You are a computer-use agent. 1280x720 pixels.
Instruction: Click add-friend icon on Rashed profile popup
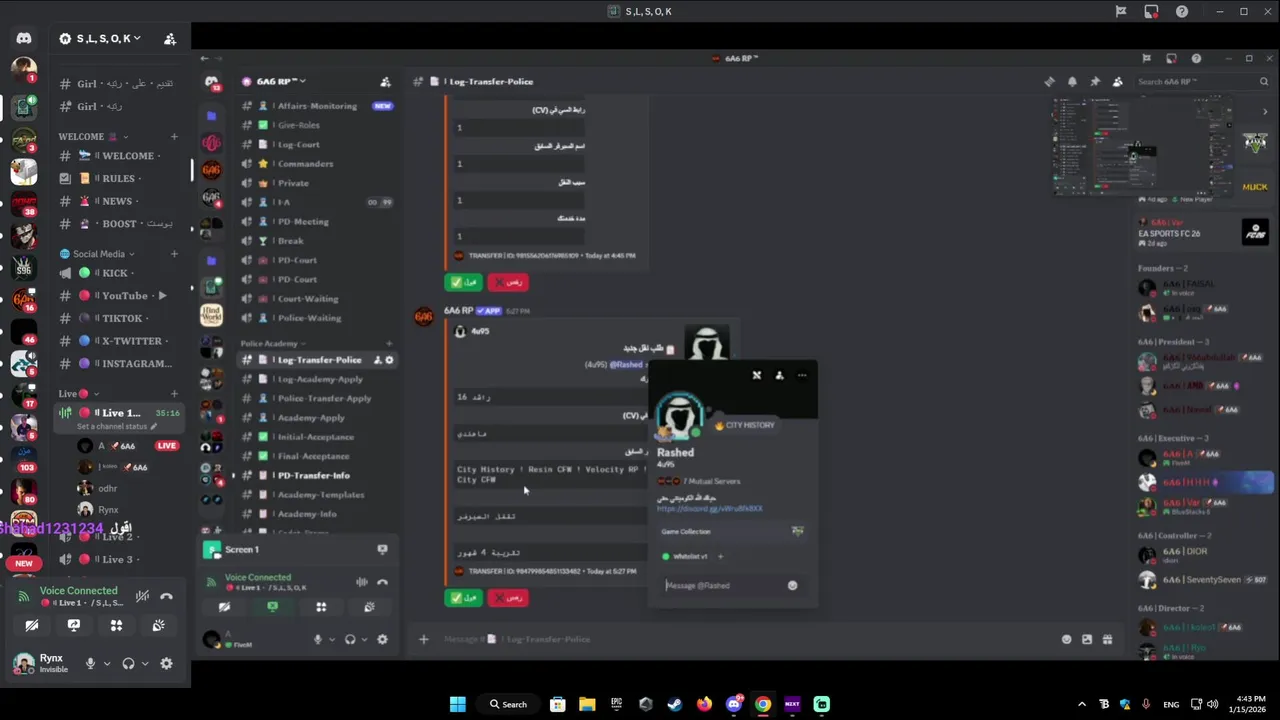[x=779, y=375]
